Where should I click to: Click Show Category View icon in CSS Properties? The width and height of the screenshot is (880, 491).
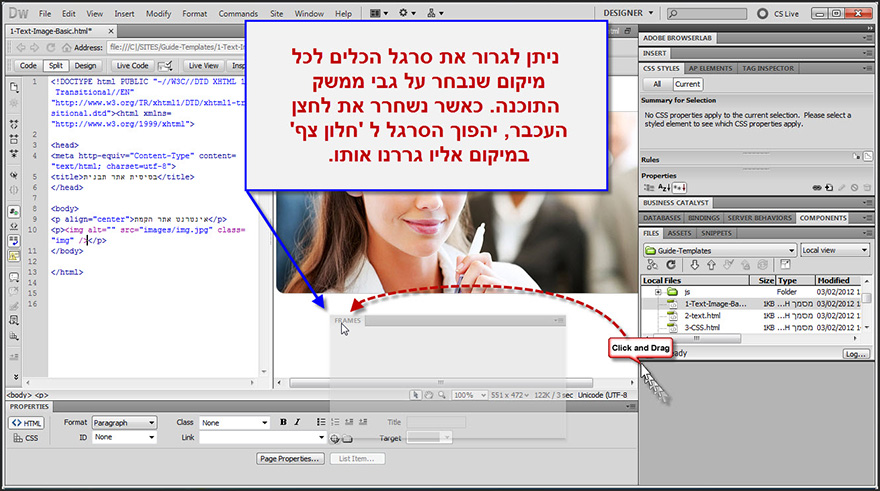coord(649,188)
